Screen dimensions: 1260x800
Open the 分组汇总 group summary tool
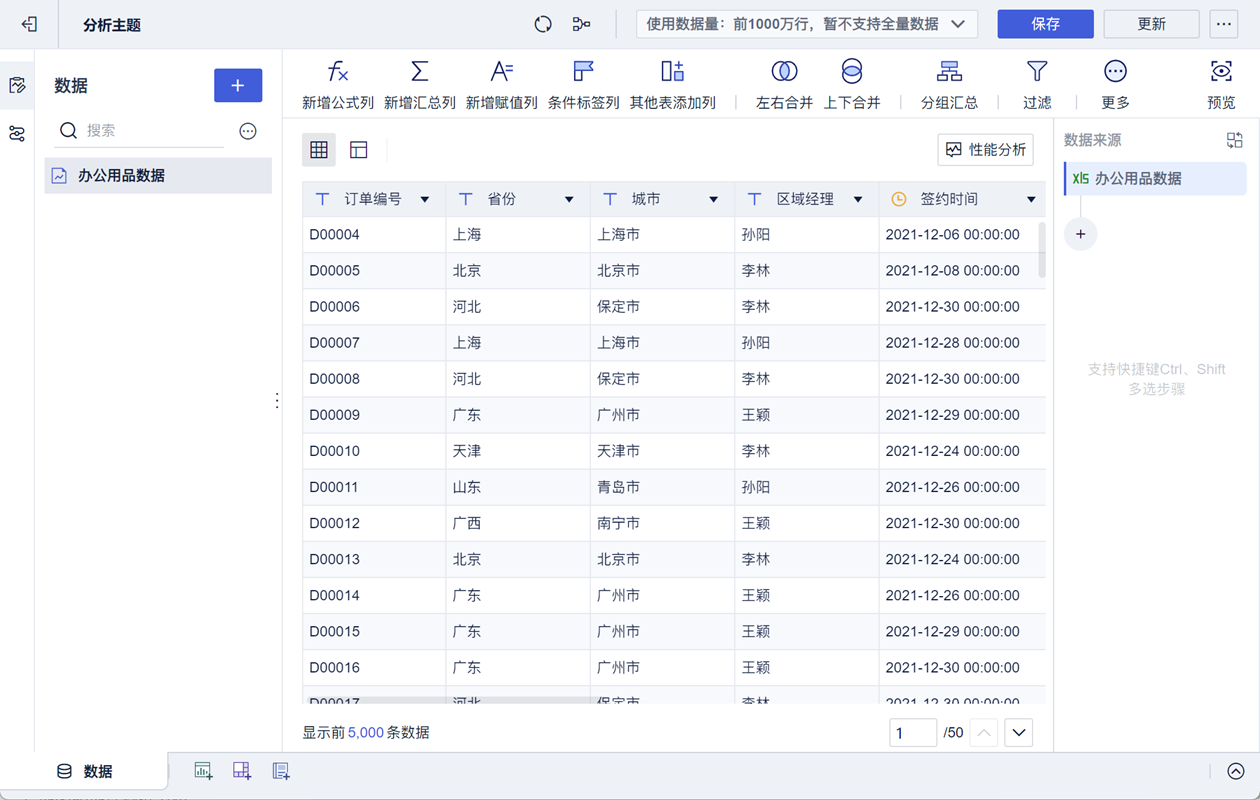(x=949, y=72)
